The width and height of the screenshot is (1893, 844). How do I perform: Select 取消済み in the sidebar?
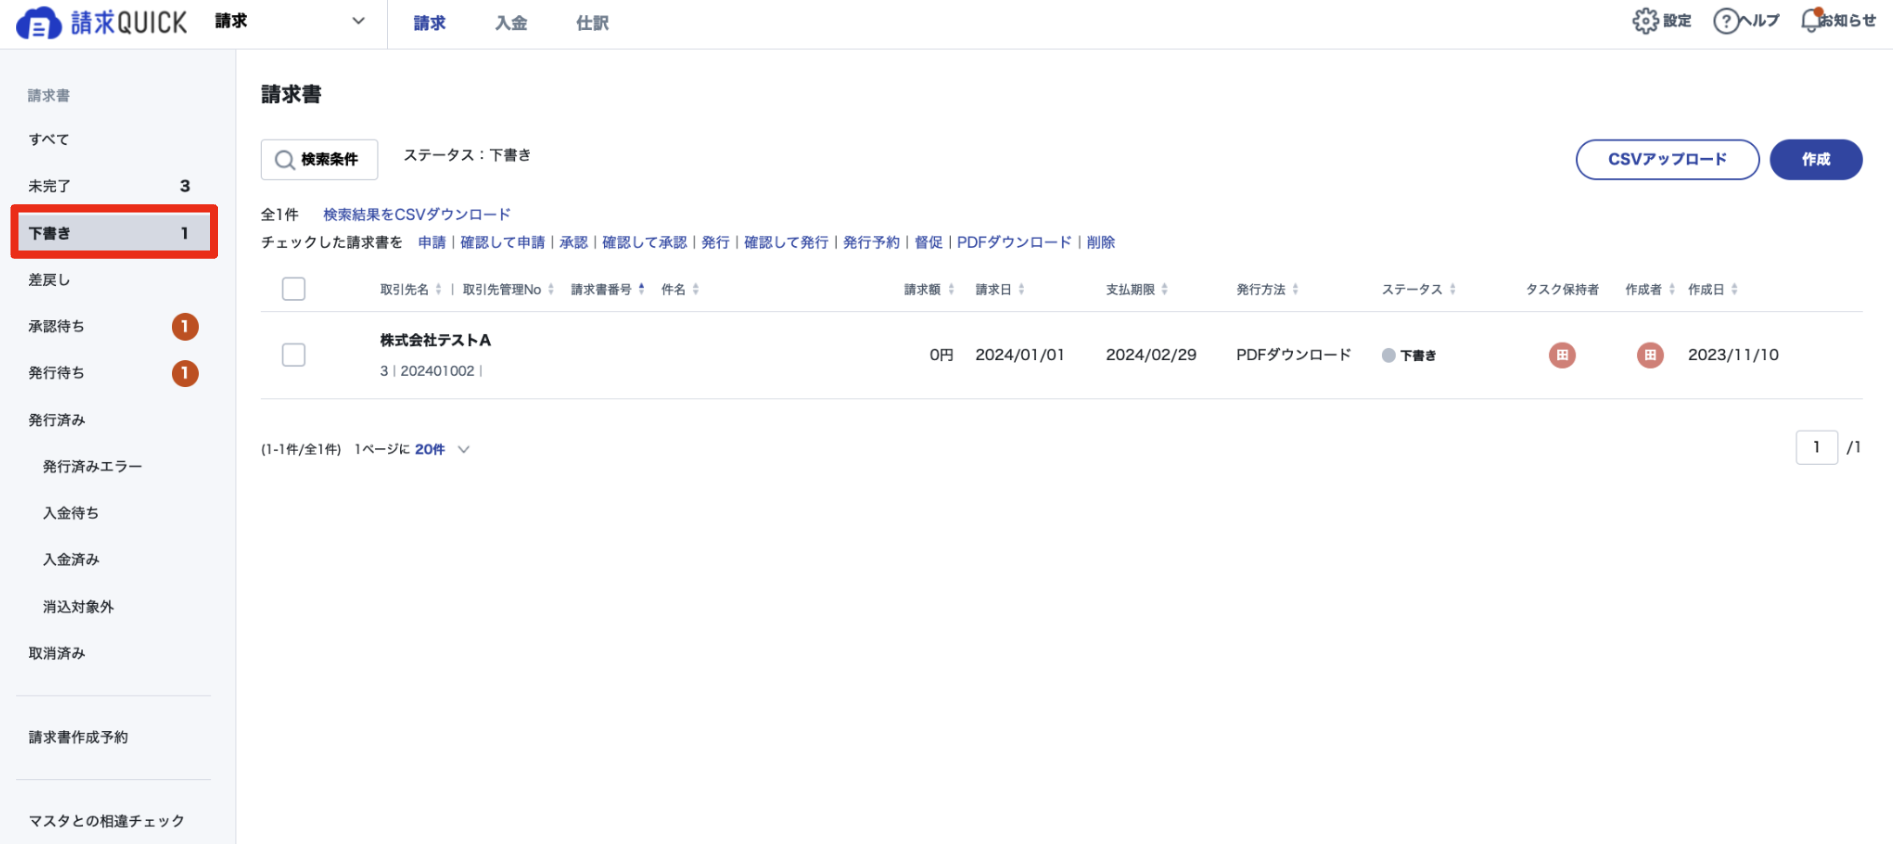coord(57,653)
